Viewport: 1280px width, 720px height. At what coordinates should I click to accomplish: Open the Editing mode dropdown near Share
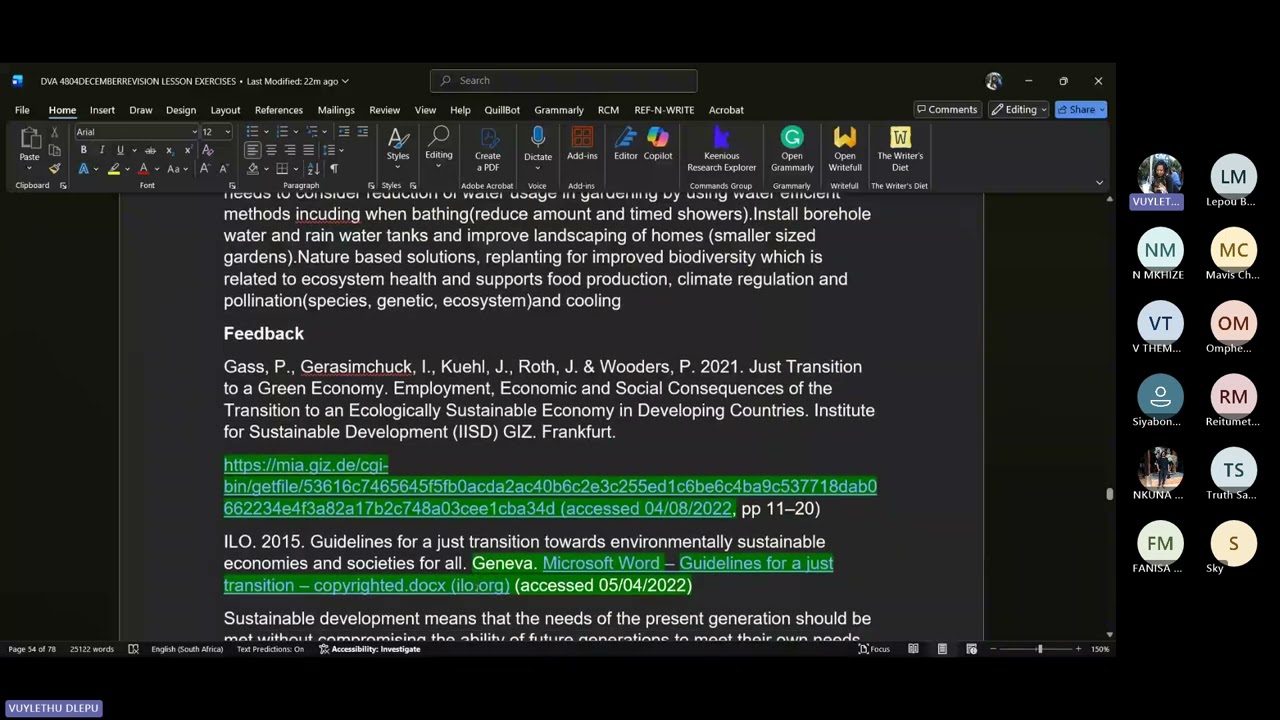(1019, 110)
